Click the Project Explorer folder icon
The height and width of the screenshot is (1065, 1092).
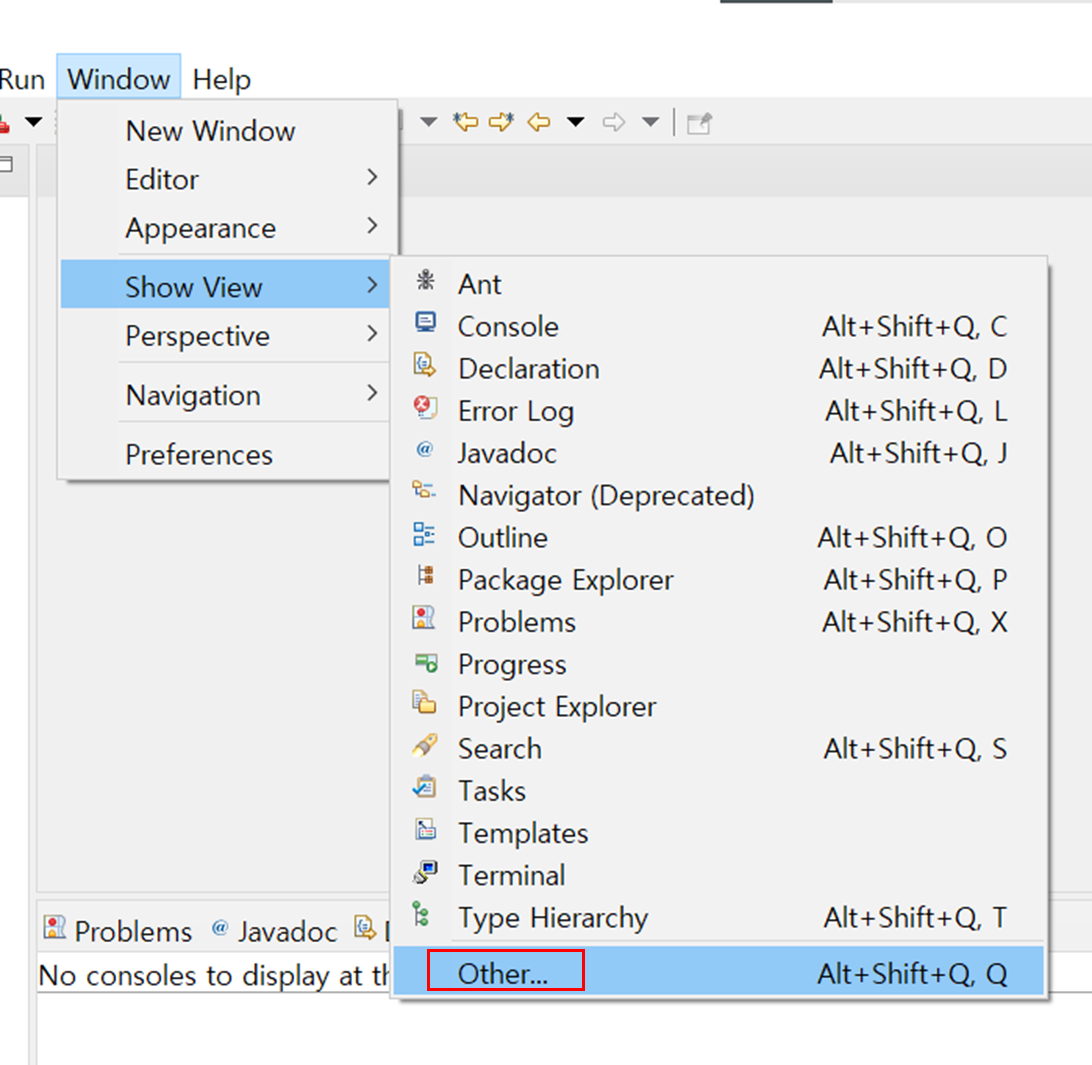pos(424,703)
